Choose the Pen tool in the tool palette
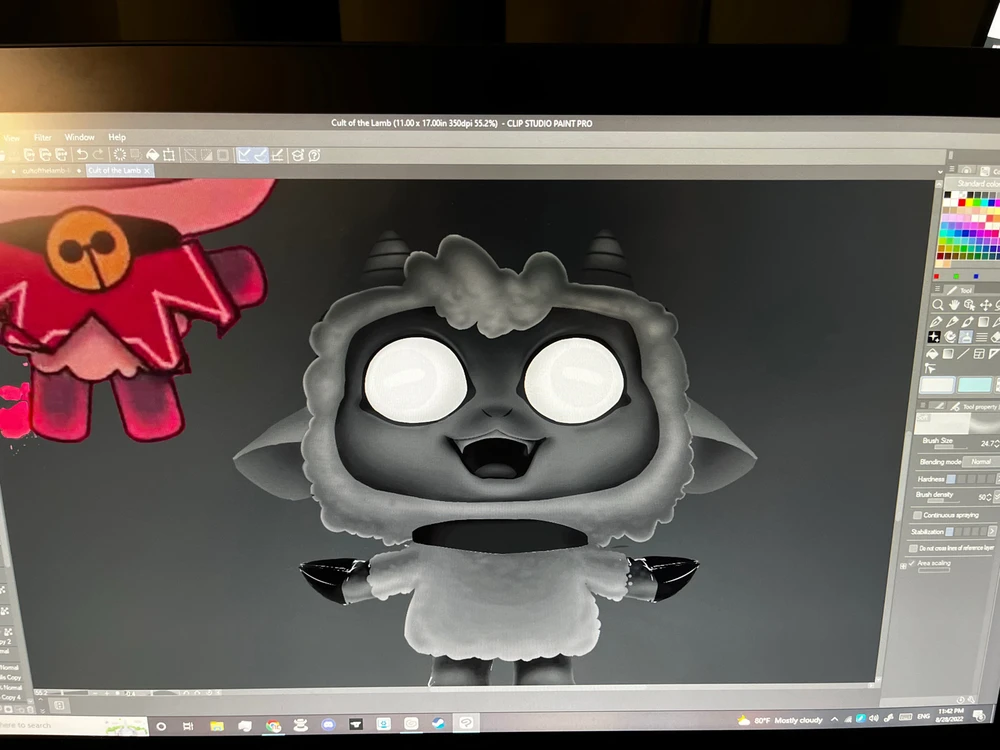Viewport: 1000px width, 750px height. click(936, 321)
